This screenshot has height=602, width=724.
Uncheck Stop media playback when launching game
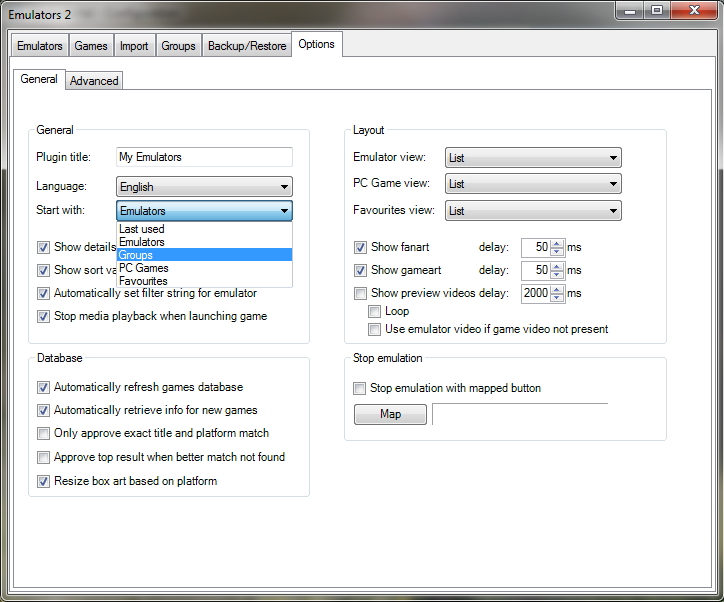pyautogui.click(x=43, y=316)
